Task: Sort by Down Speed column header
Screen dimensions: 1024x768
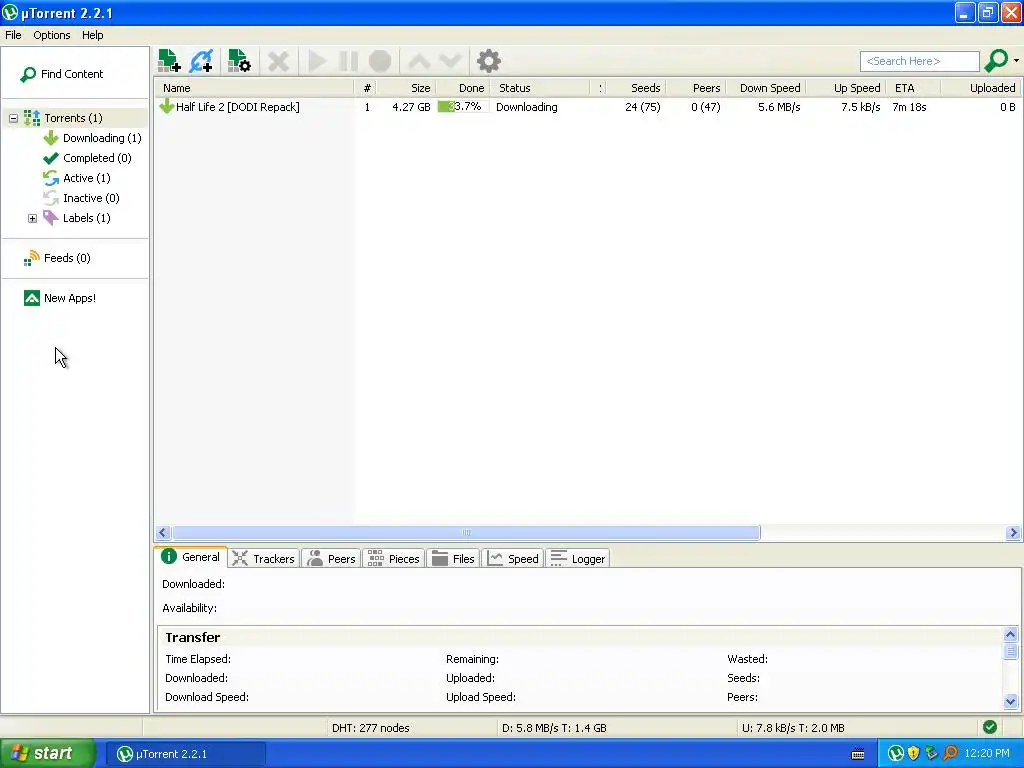Action: 766,88
